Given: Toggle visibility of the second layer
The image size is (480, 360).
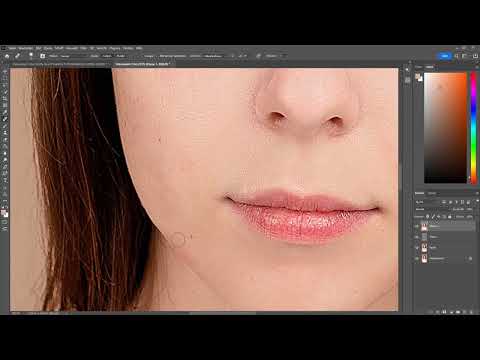Looking at the screenshot, I should pos(417,237).
